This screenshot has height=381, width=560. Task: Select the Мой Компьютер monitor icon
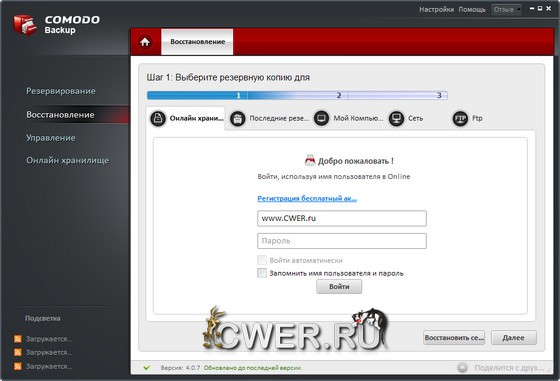point(321,118)
